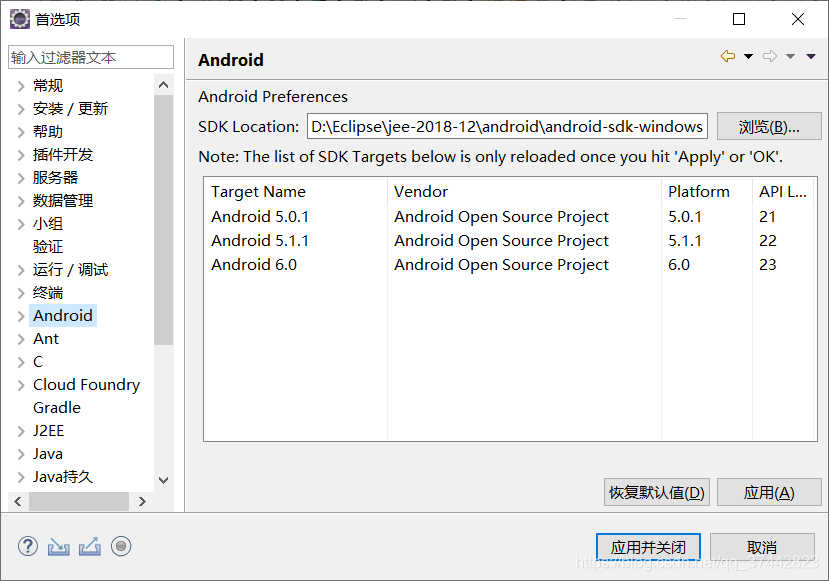Open the back history dropdown arrow
Viewport: 829px width, 581px height.
point(748,56)
